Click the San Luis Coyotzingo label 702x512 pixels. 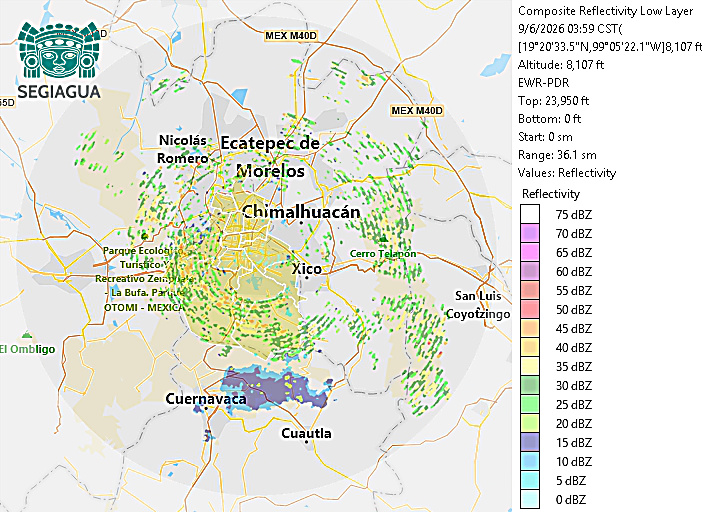[478, 305]
